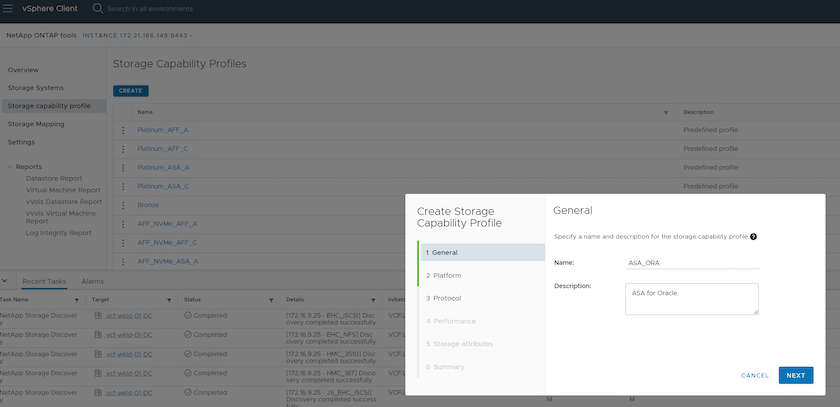Click the help icon beside profile instructions
This screenshot has height=407, width=840.
coord(753,237)
